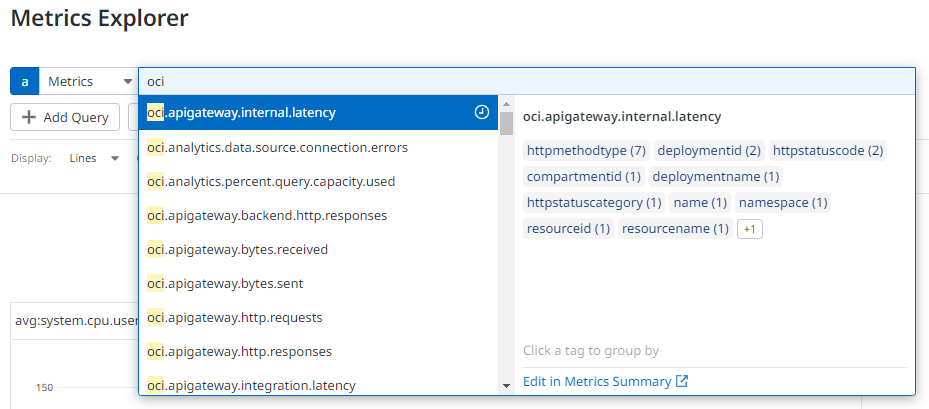Click the clock icon on highlighted metric
This screenshot has width=929, height=409.
pyautogui.click(x=482, y=112)
